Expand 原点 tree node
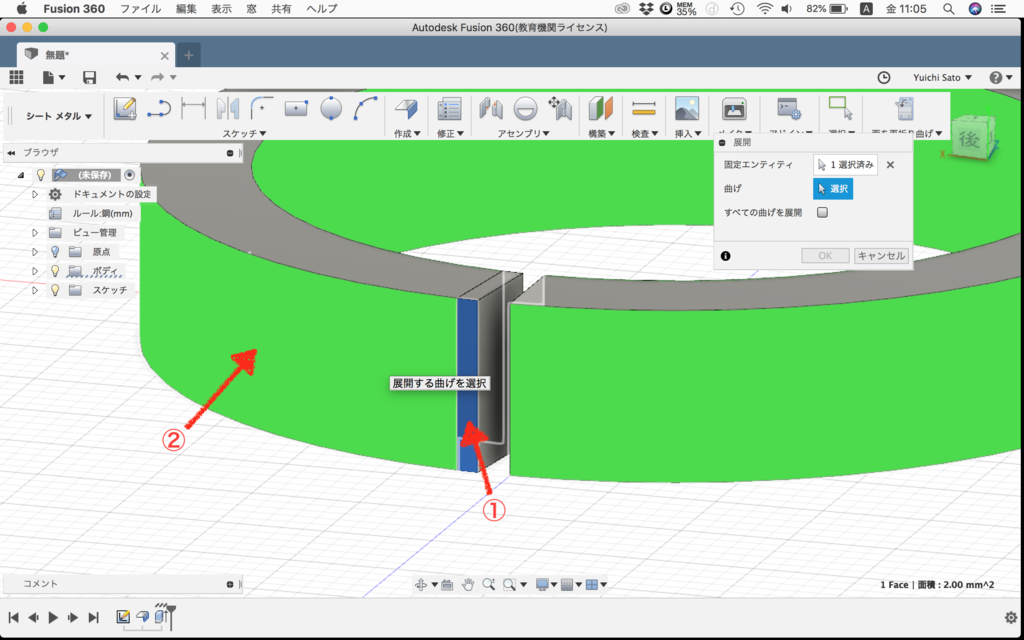Screen dimensions: 1024x640 pyautogui.click(x=35, y=251)
